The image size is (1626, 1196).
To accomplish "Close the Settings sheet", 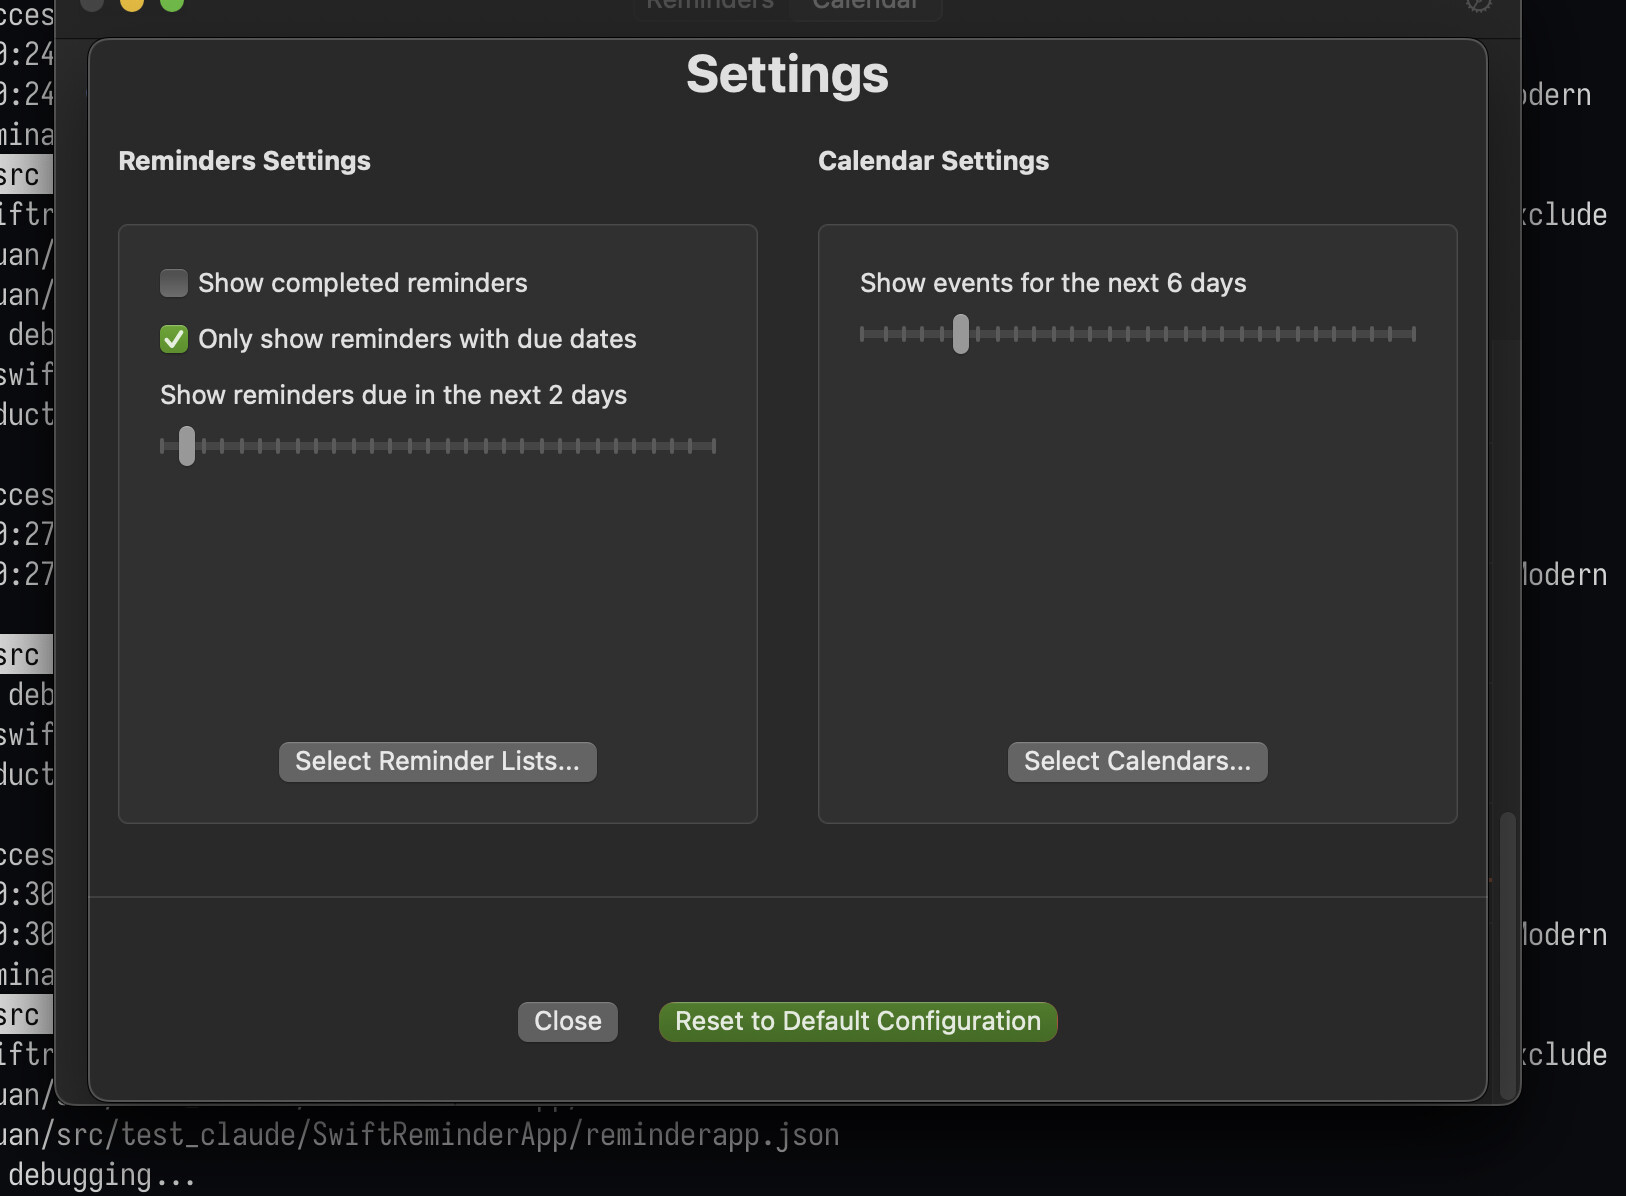I will click(567, 1022).
